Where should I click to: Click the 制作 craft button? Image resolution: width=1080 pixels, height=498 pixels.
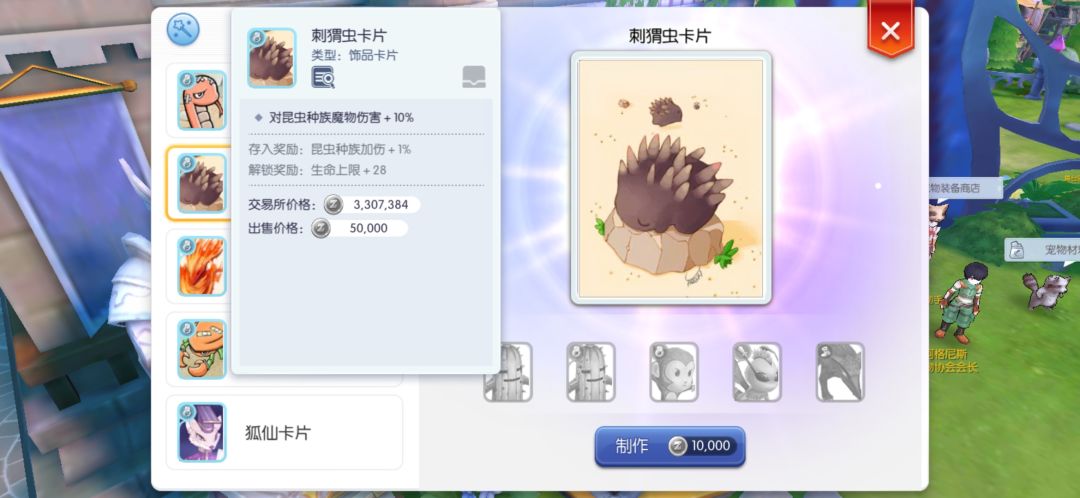coord(669,446)
